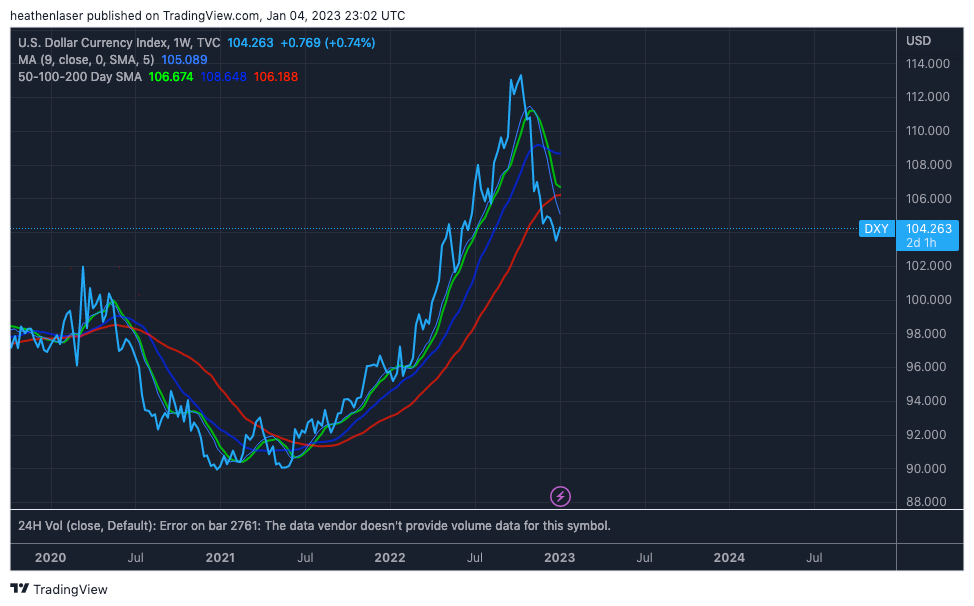Click the 92.000 price axis label

point(928,435)
